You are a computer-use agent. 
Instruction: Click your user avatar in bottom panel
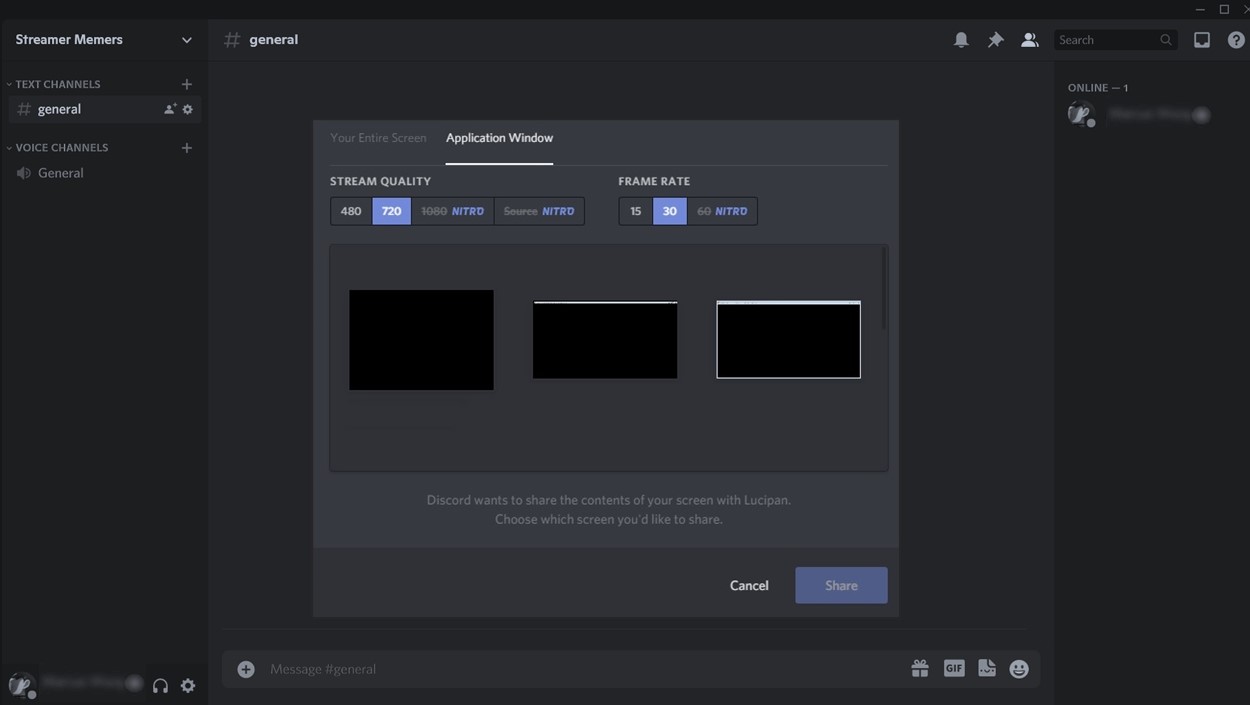(20, 686)
